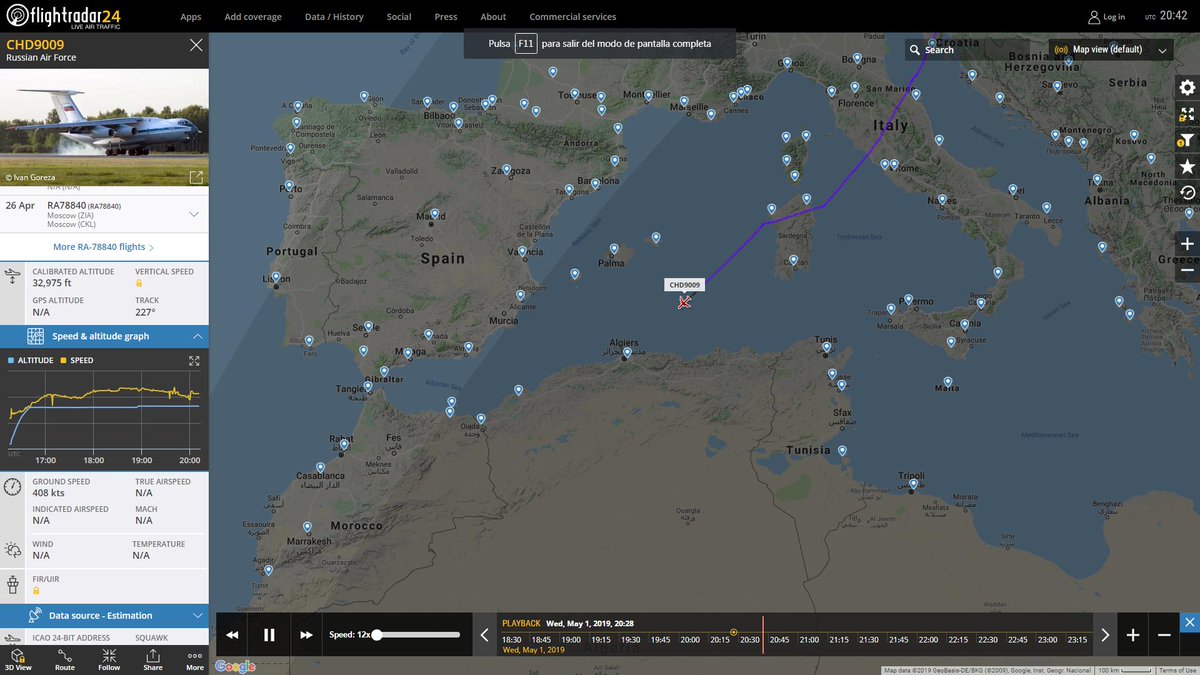Screen dimensions: 1200x675
Task: Click the Log in link
Action: point(1114,17)
